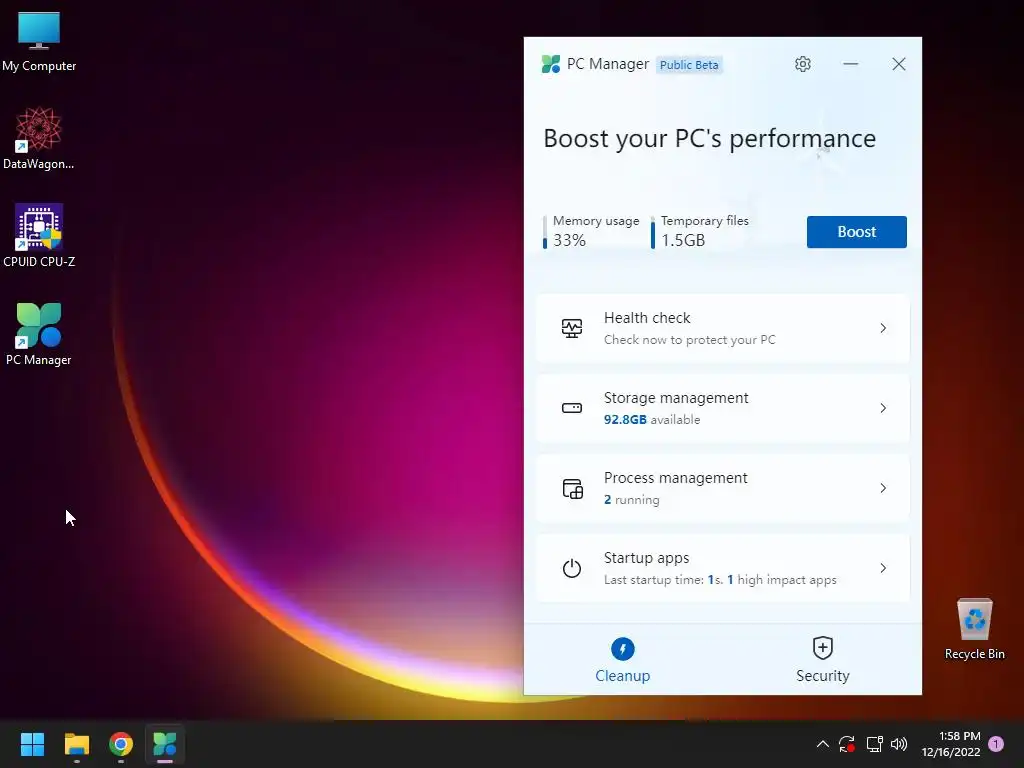The image size is (1024, 768).
Task: Click the 'Boost your PC's performance' heading
Action: click(709, 138)
